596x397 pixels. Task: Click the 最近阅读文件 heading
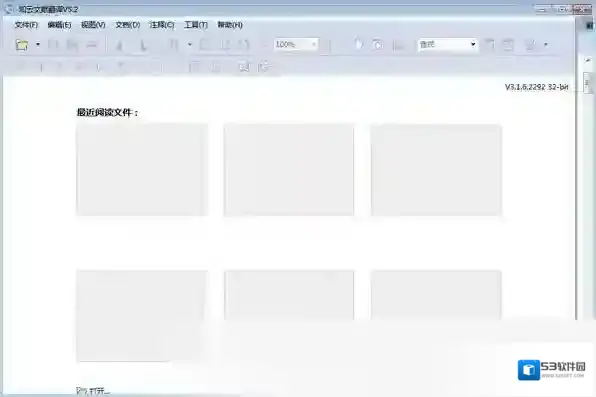tap(108, 112)
